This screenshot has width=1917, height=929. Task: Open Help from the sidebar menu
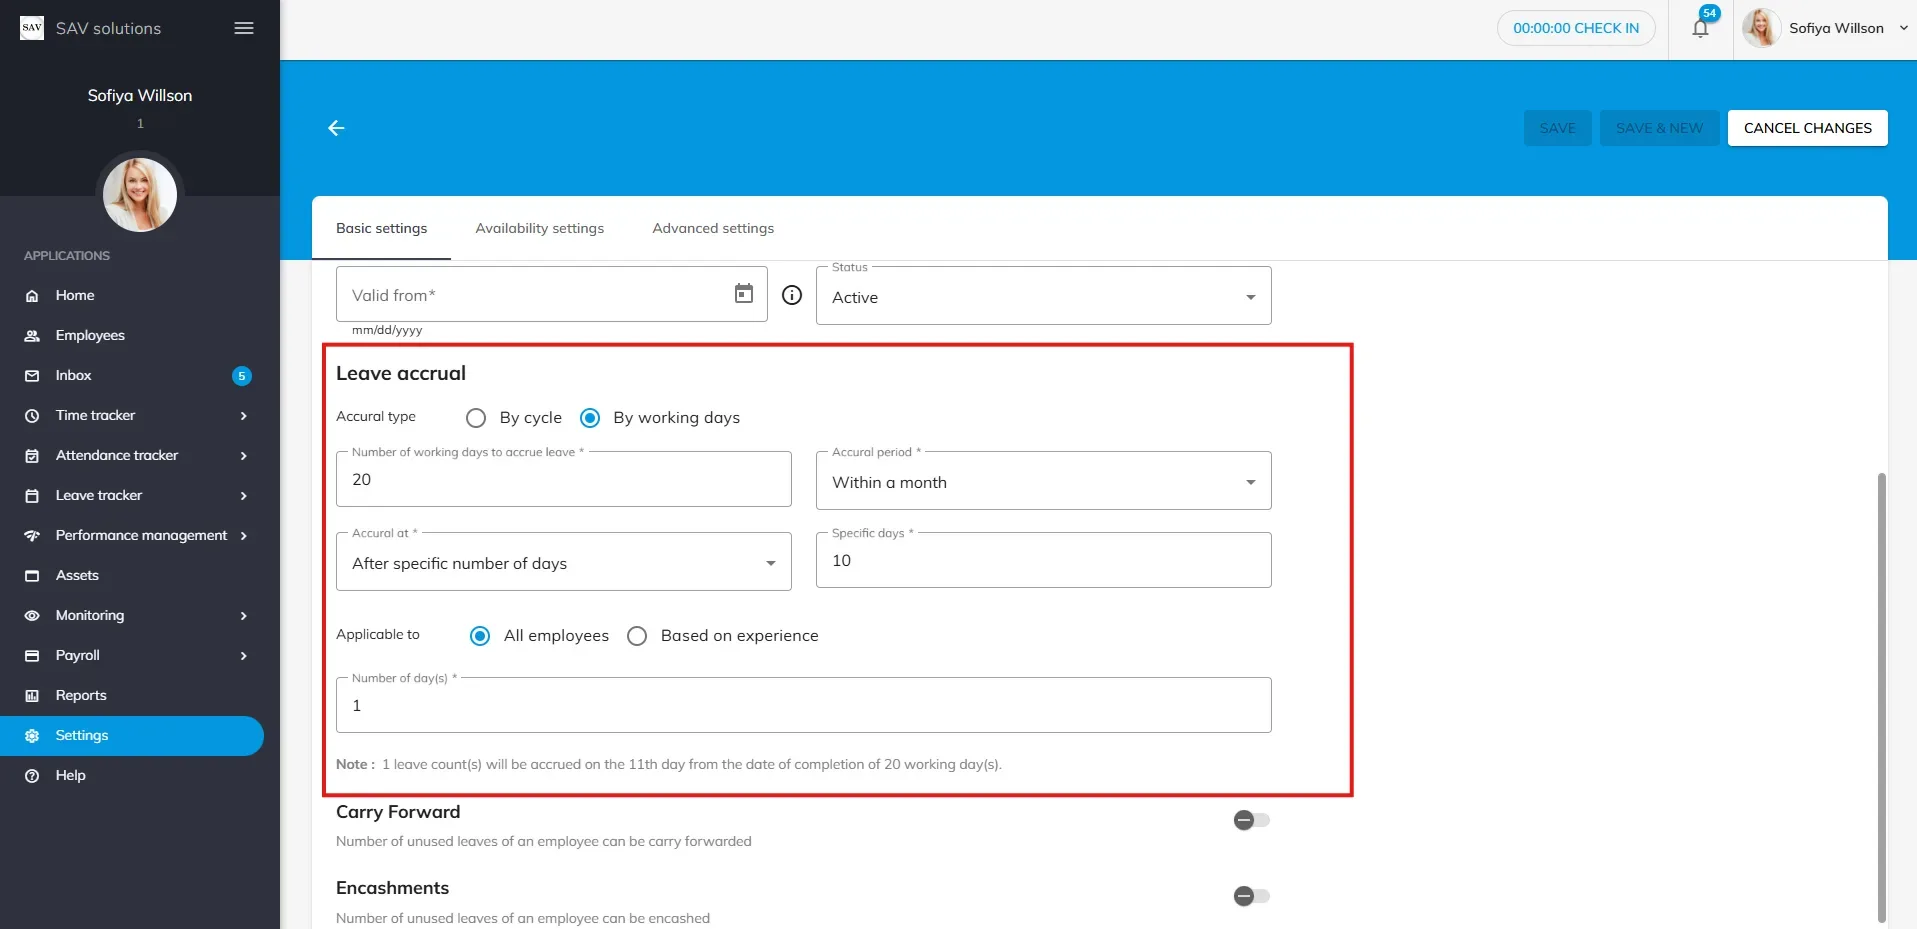(x=132, y=776)
